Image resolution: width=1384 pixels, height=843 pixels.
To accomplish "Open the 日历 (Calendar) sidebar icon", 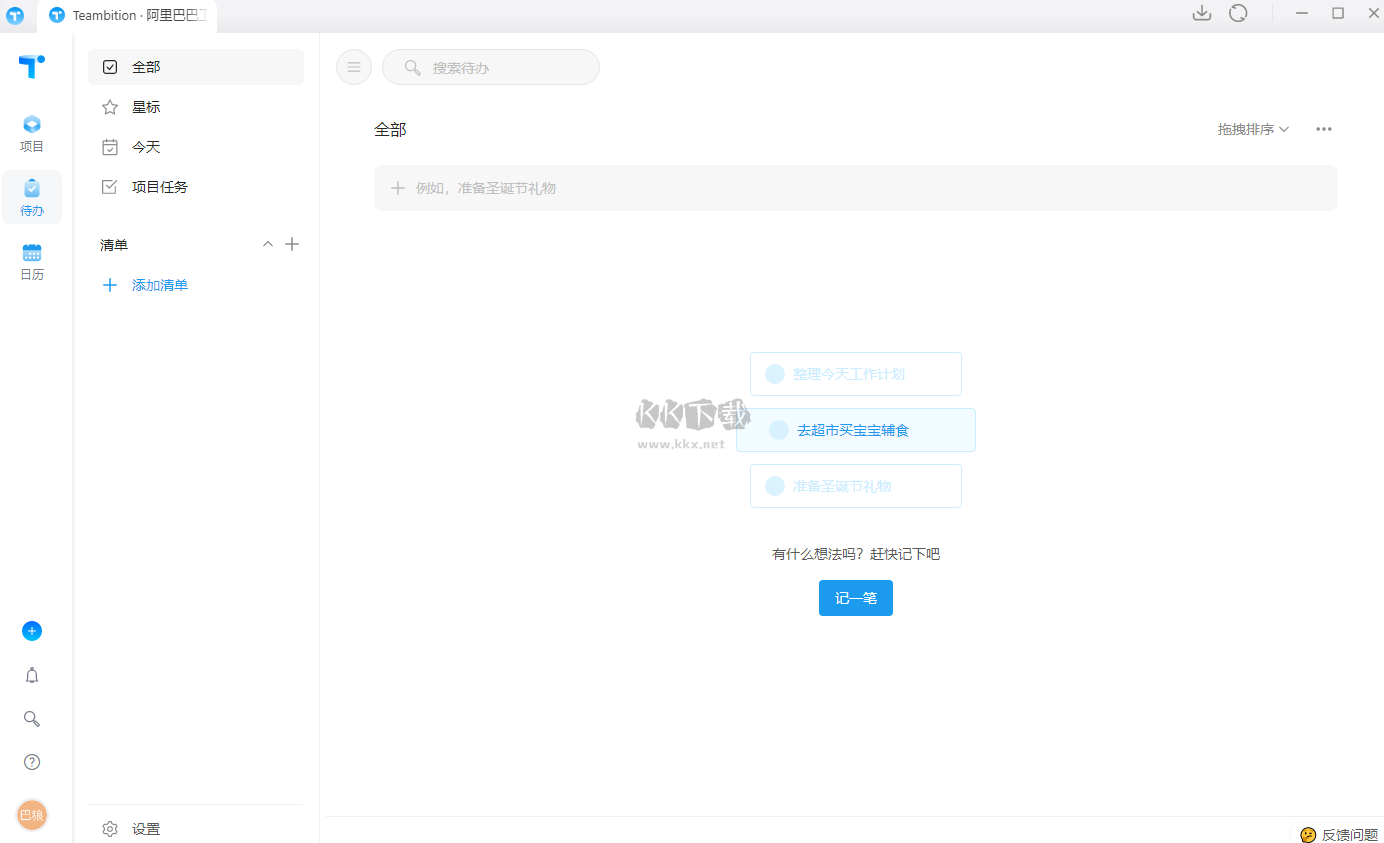I will (32, 261).
